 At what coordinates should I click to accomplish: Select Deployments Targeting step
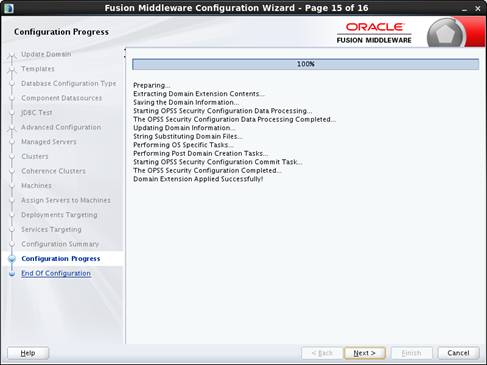pyautogui.click(x=59, y=215)
